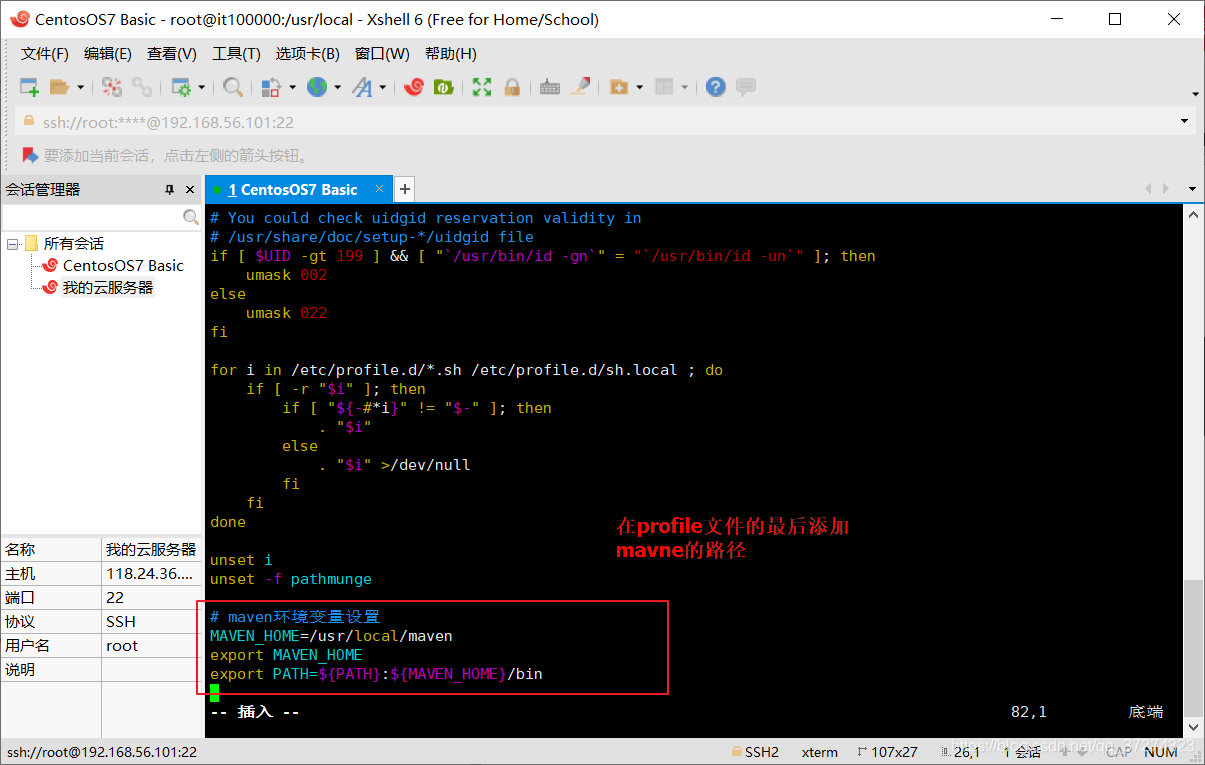This screenshot has height=765, width=1205.
Task: Click the New Session toolbar icon
Action: [x=29, y=87]
